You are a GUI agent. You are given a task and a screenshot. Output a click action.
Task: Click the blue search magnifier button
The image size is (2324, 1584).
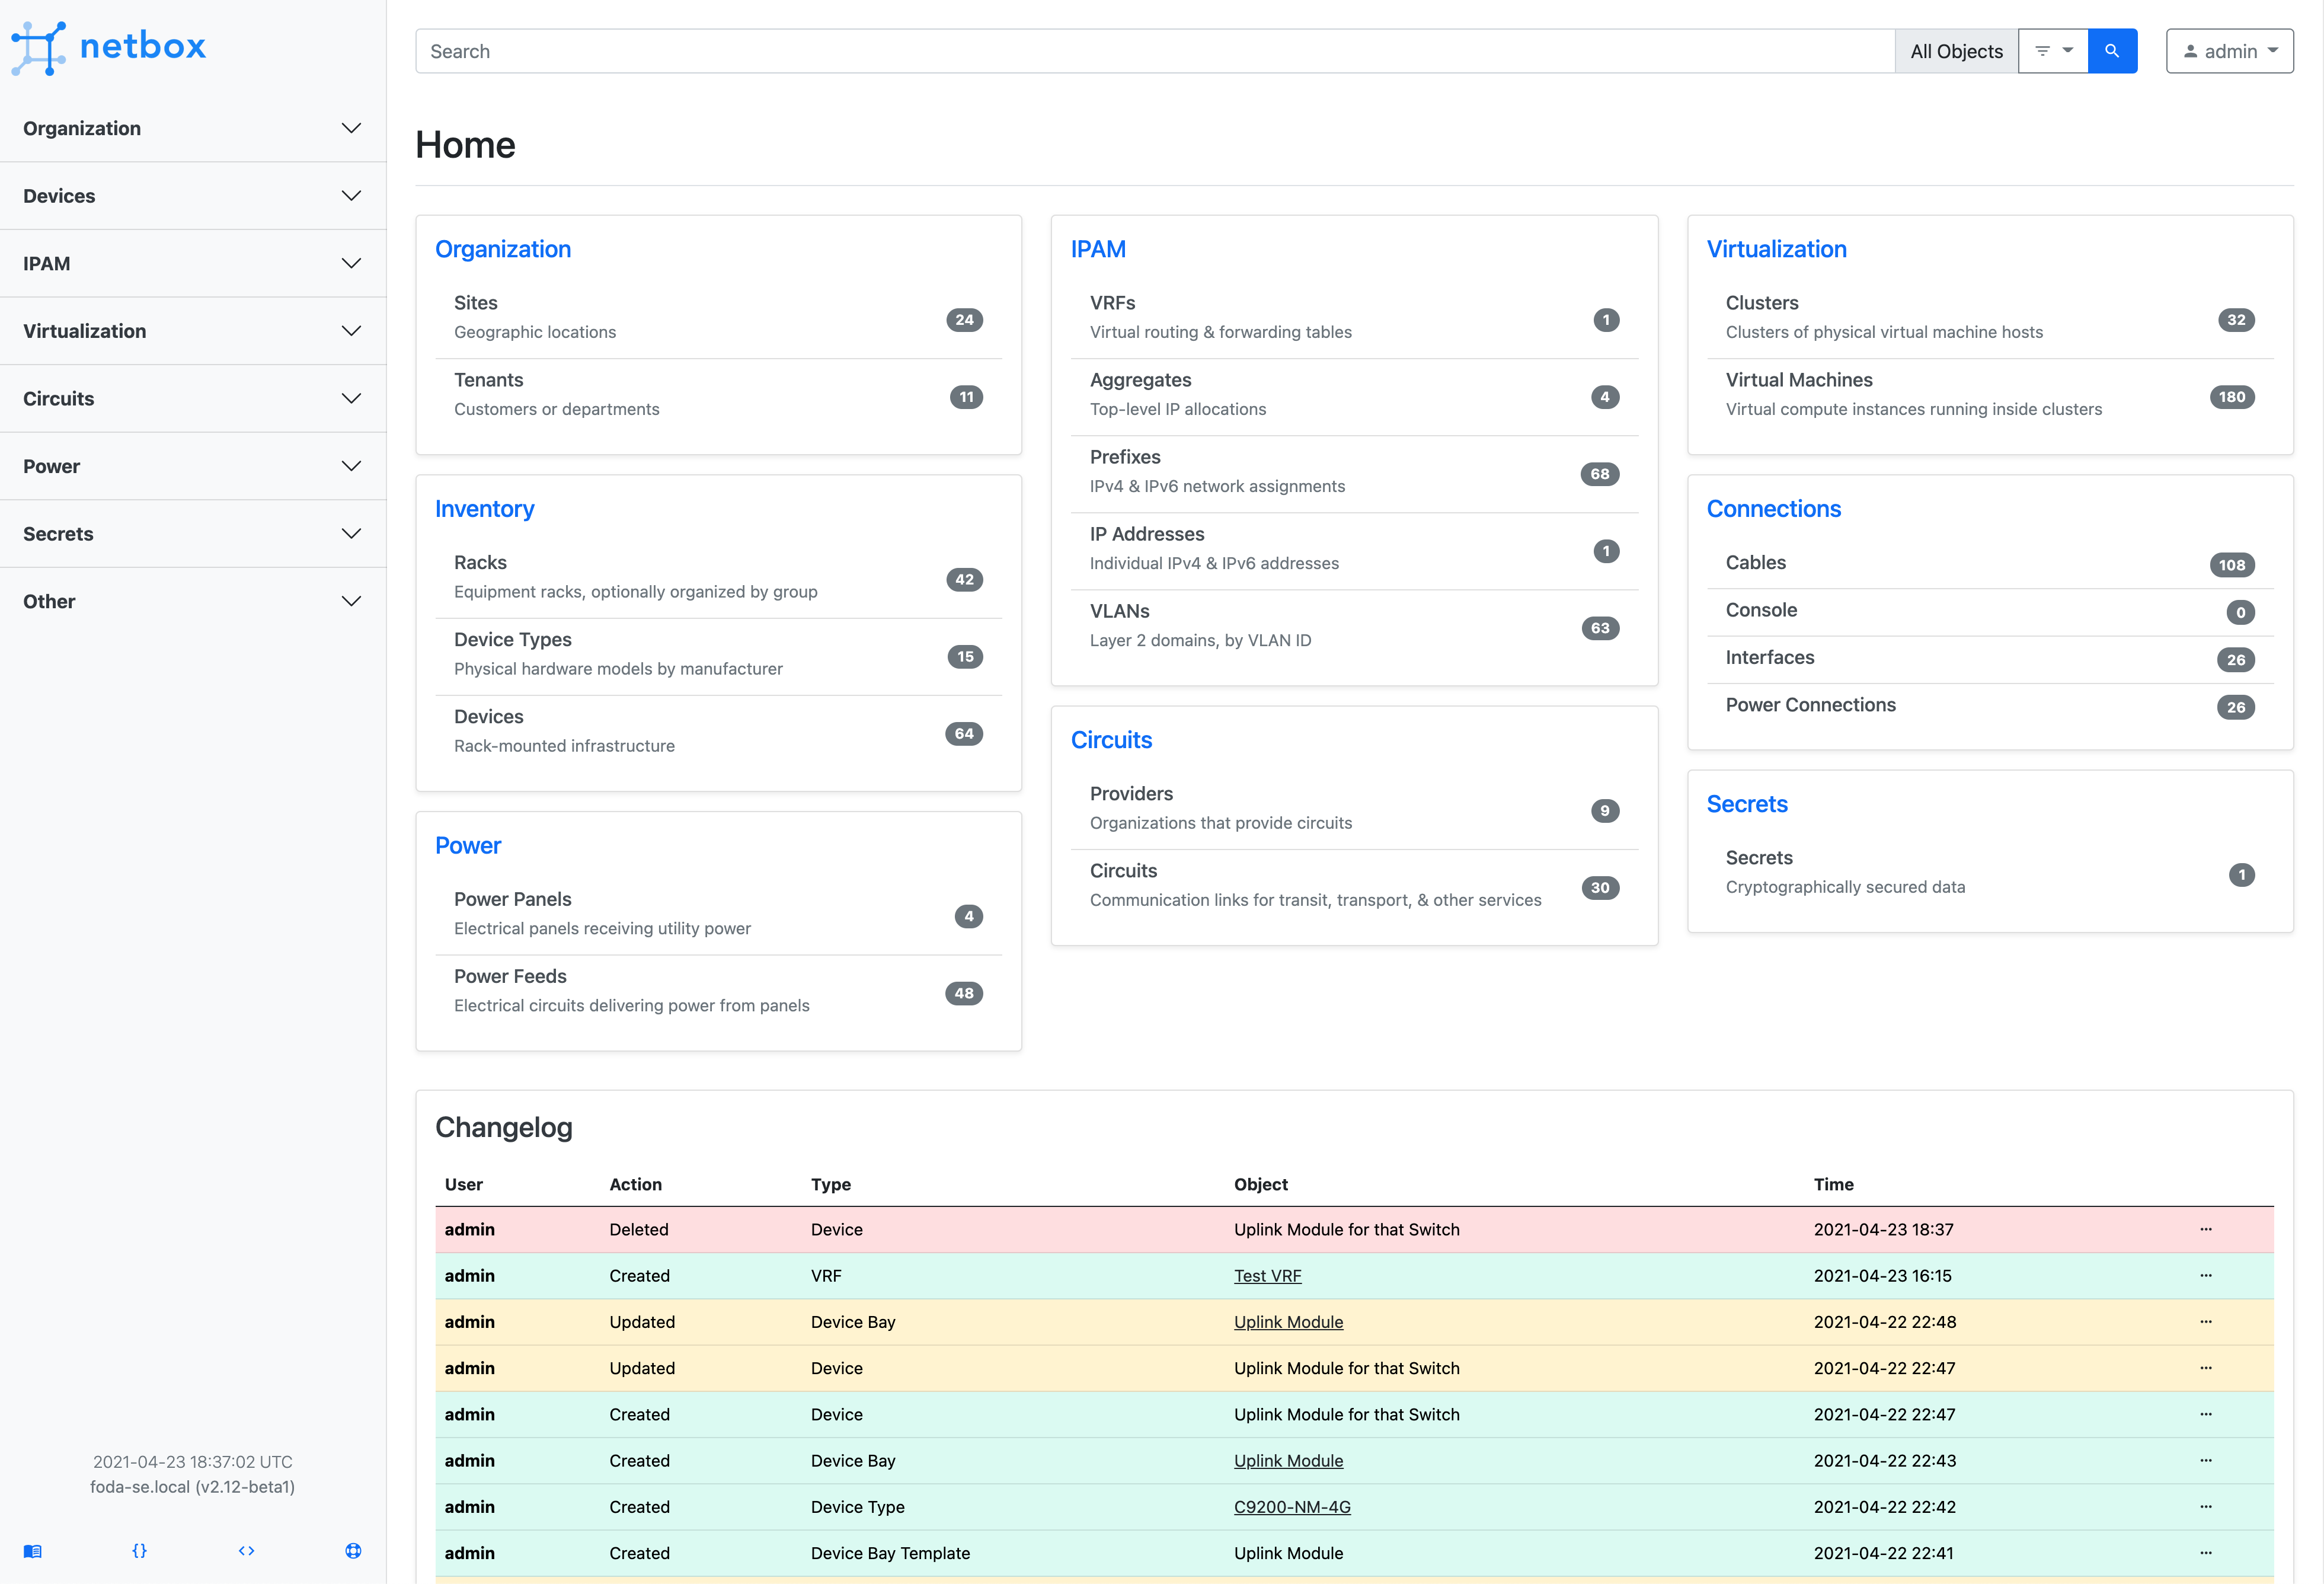click(2112, 50)
